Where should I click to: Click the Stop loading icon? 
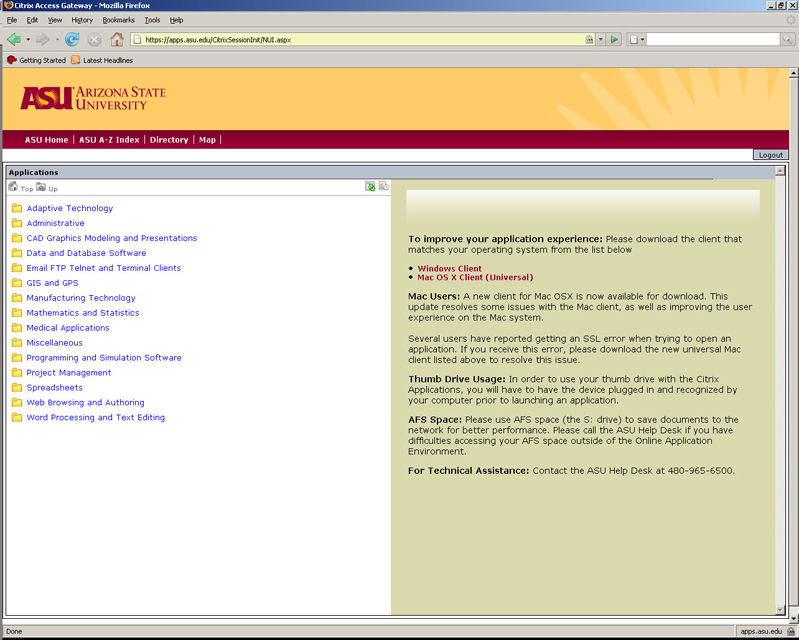(x=94, y=39)
